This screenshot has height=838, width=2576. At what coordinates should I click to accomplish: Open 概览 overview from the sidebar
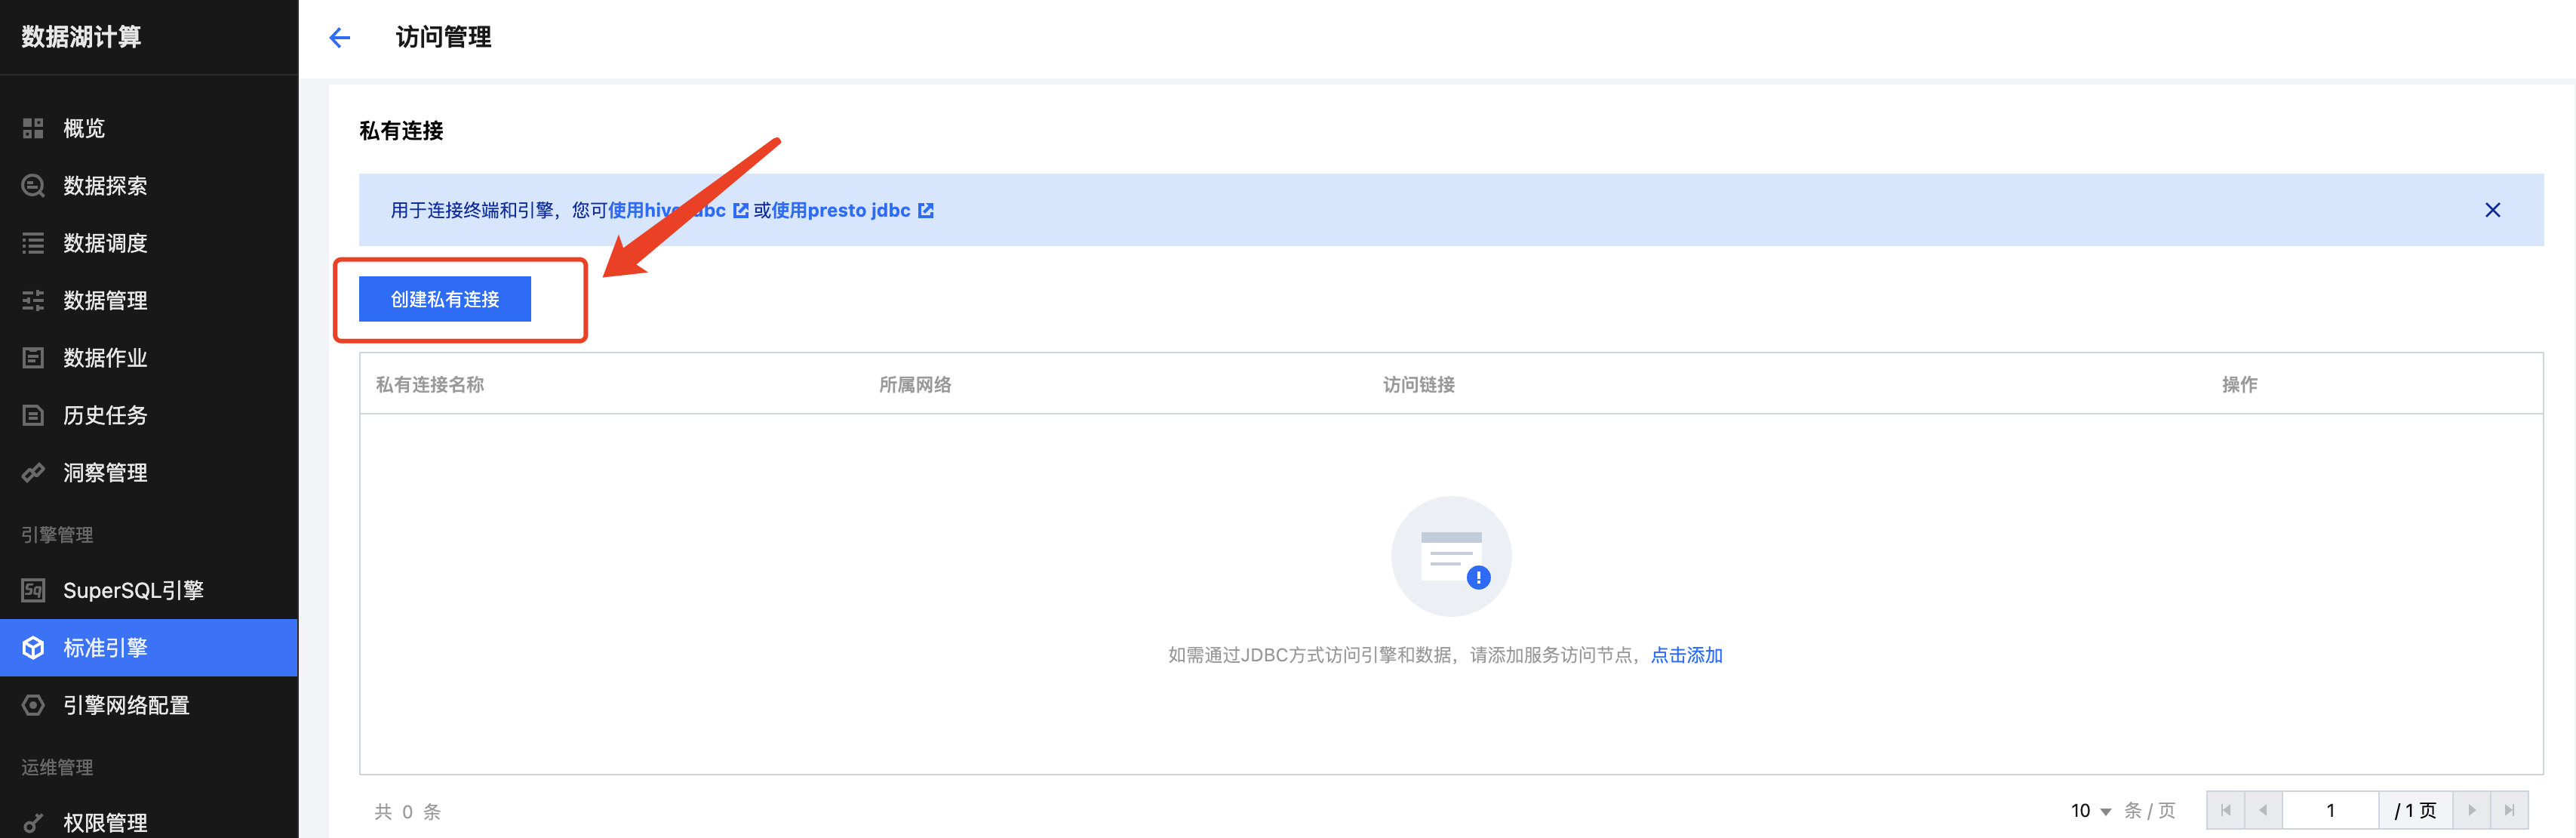click(x=84, y=128)
